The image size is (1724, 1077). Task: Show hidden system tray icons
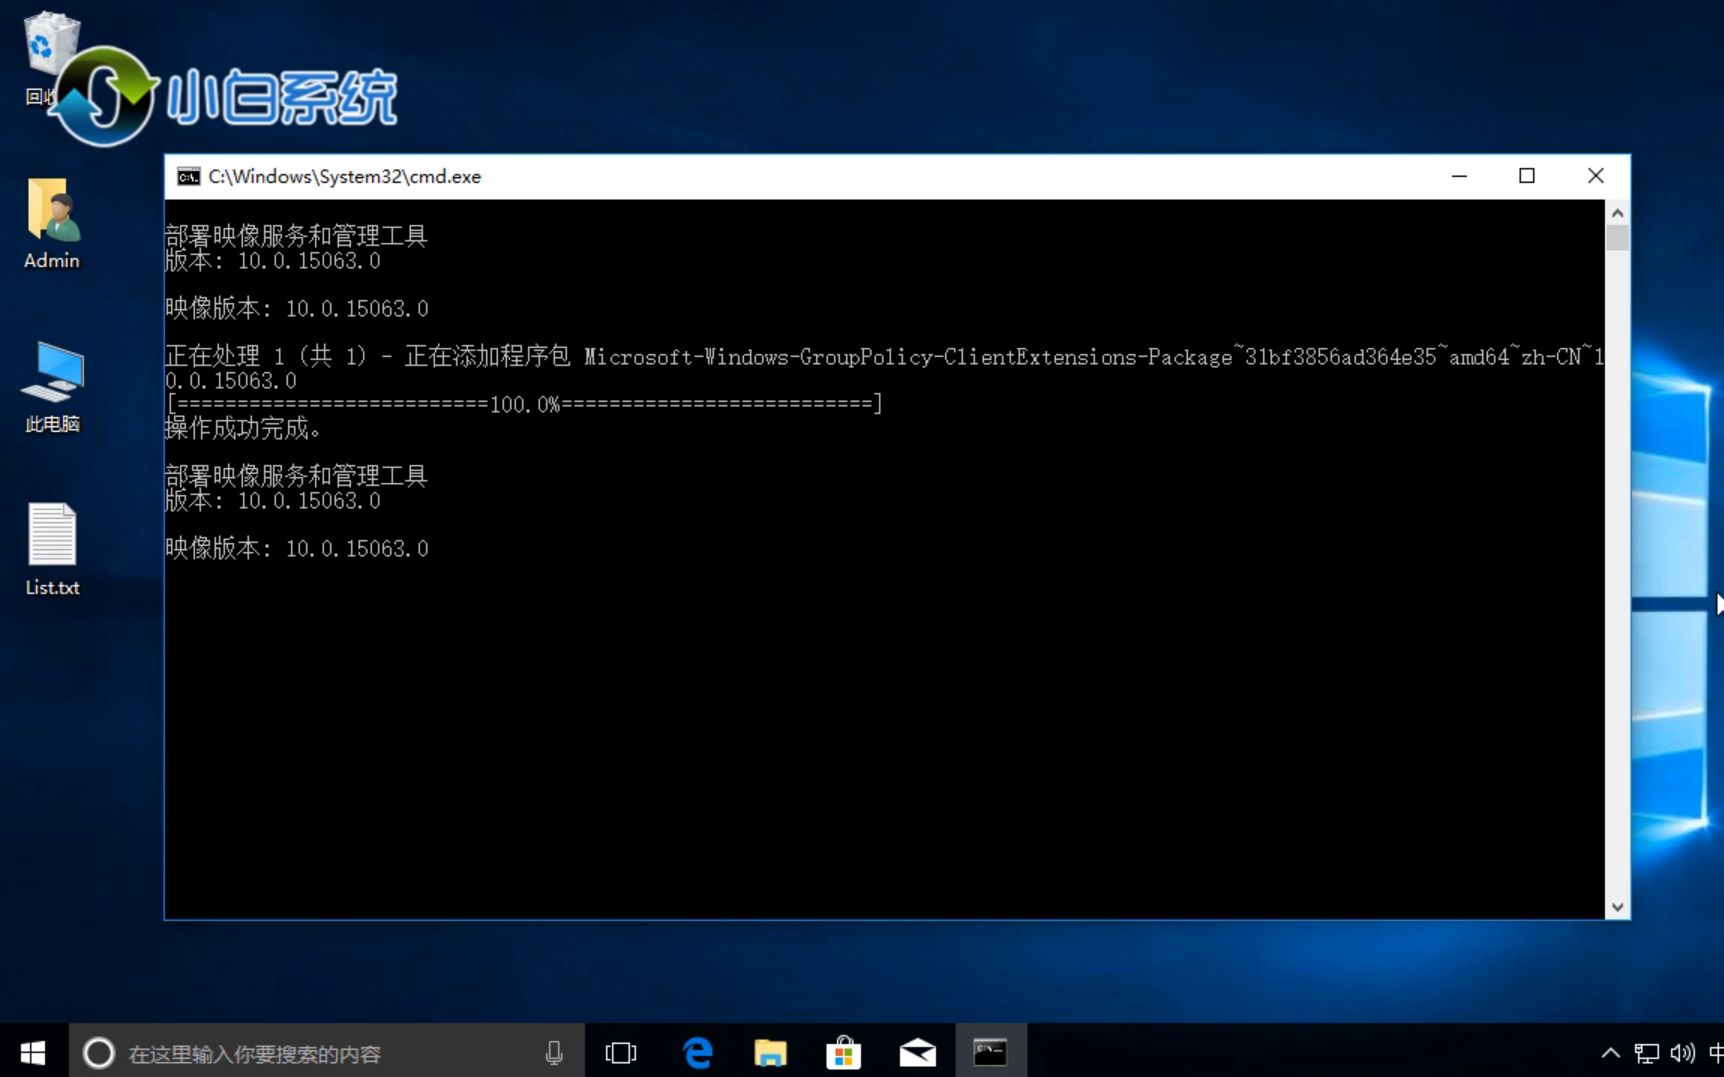pyautogui.click(x=1610, y=1053)
